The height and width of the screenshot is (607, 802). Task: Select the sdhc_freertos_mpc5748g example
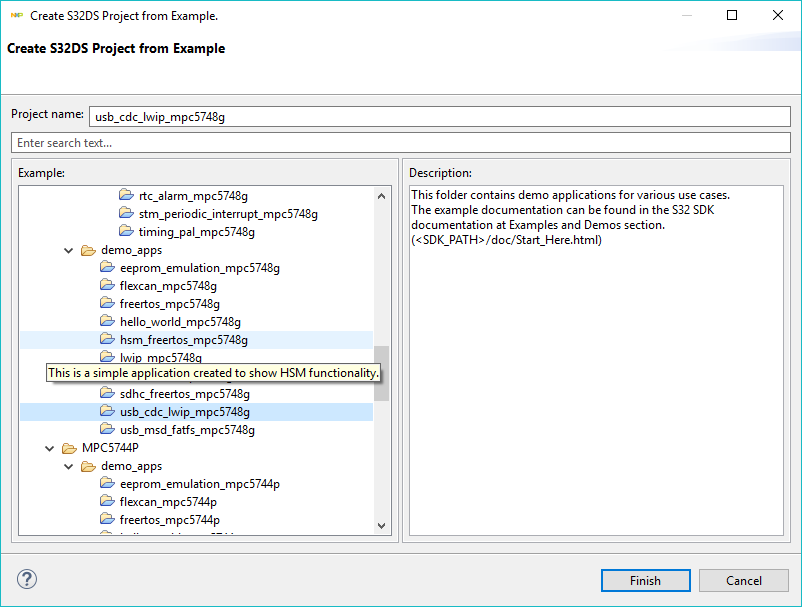[x=184, y=394]
